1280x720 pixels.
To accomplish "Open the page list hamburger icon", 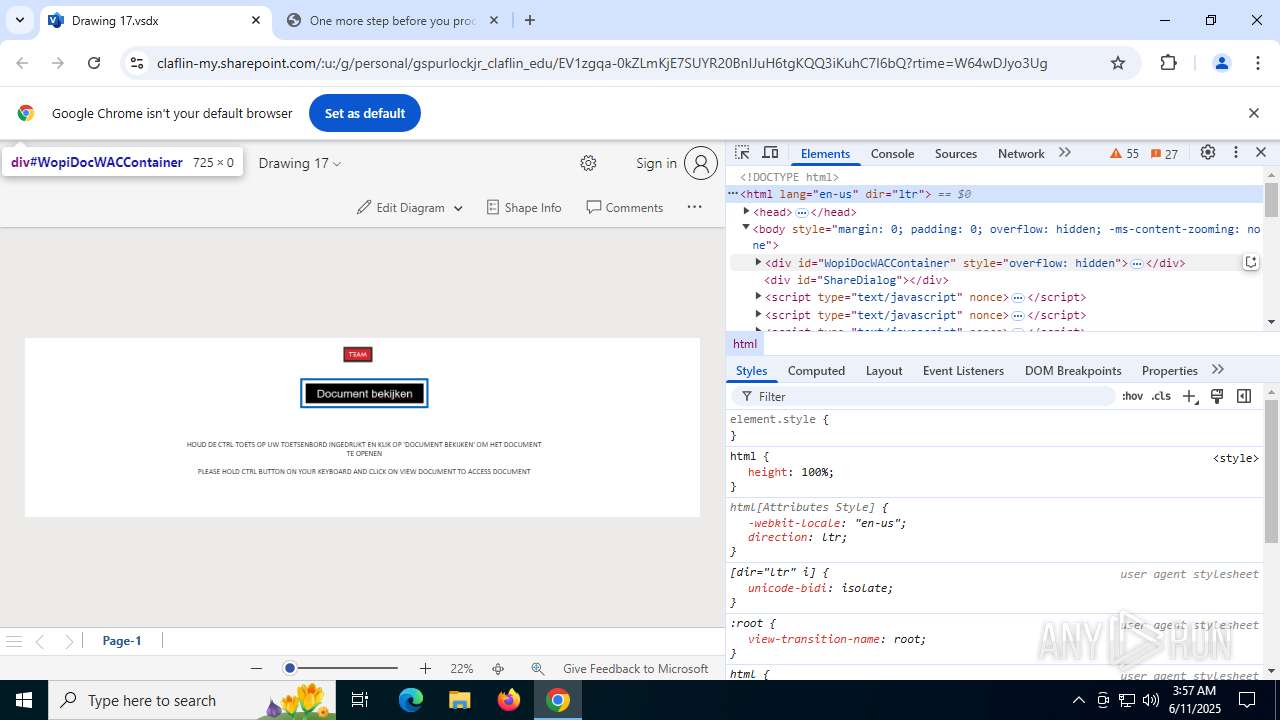I will [14, 641].
